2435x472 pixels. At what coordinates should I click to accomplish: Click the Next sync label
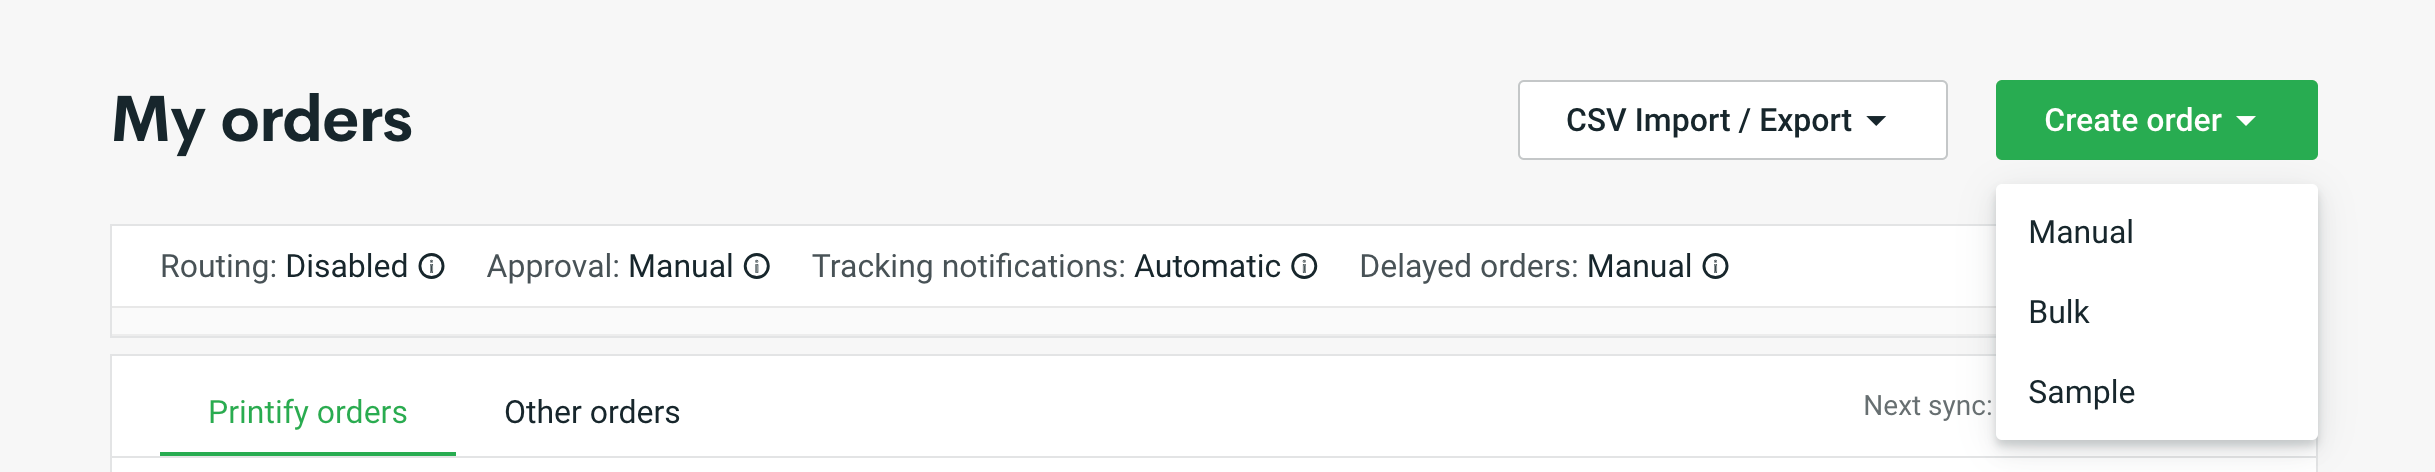1926,406
